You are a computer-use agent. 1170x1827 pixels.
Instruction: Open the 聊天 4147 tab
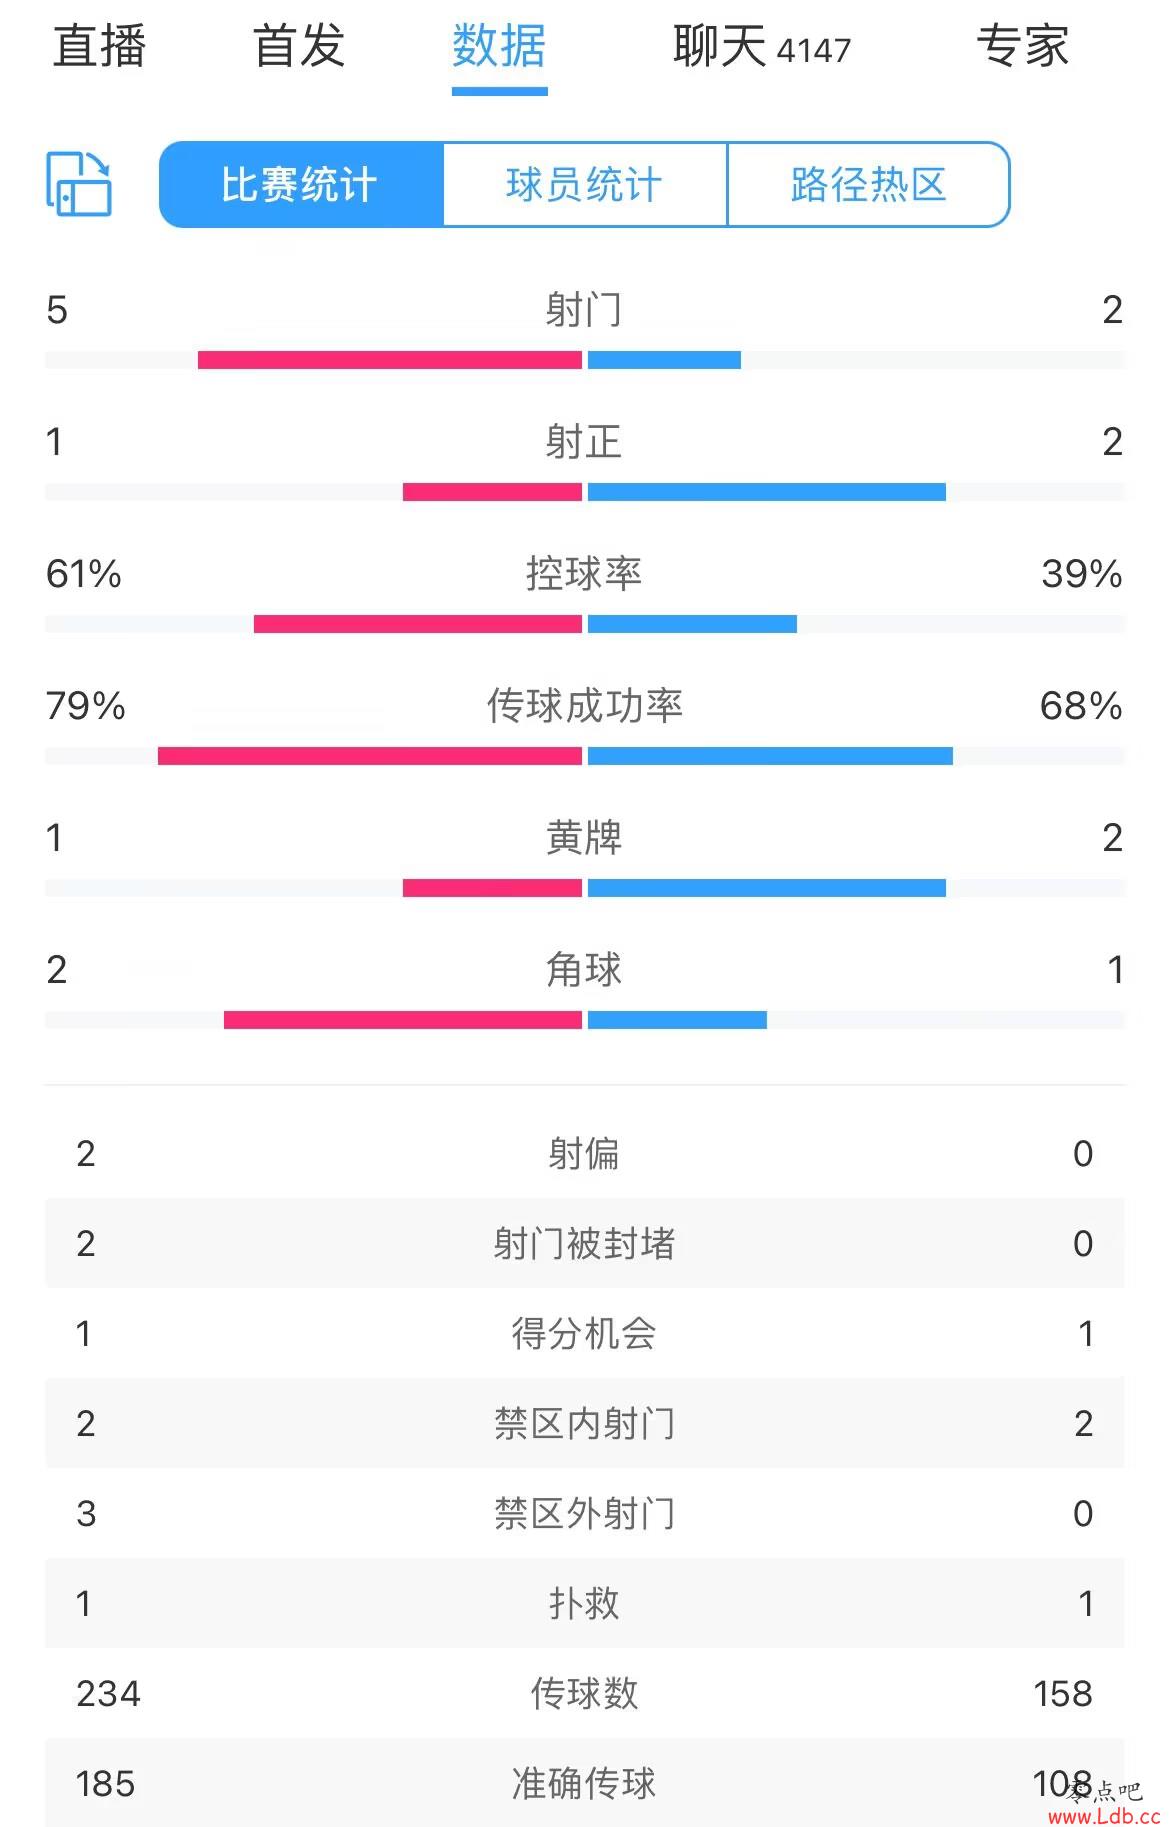coord(762,47)
